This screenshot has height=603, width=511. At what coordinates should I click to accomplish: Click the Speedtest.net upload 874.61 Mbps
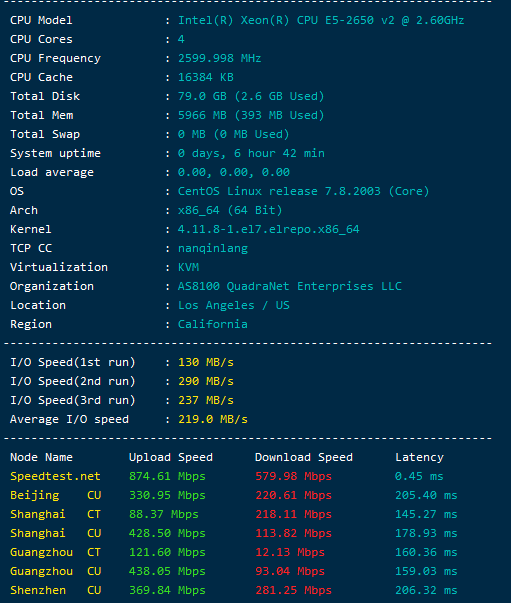[x=167, y=476]
